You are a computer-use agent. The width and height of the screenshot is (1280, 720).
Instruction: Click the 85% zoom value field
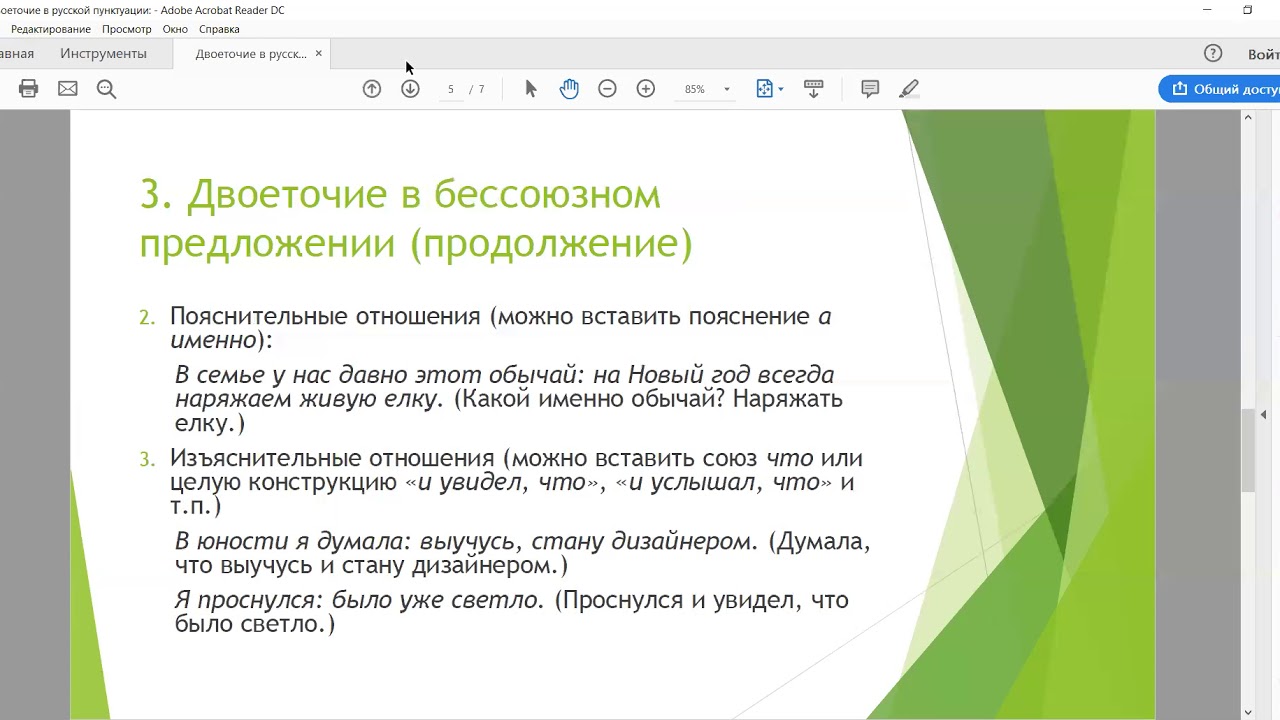[695, 89]
